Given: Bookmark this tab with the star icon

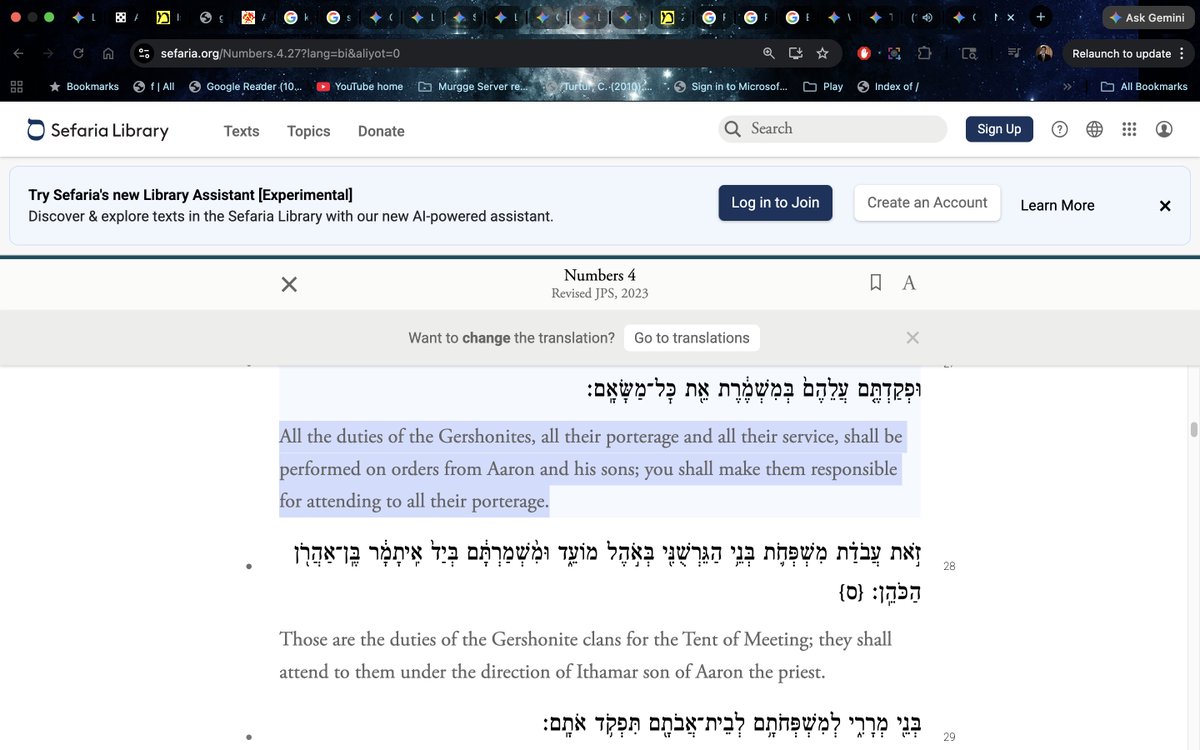Looking at the screenshot, I should pyautogui.click(x=822, y=53).
